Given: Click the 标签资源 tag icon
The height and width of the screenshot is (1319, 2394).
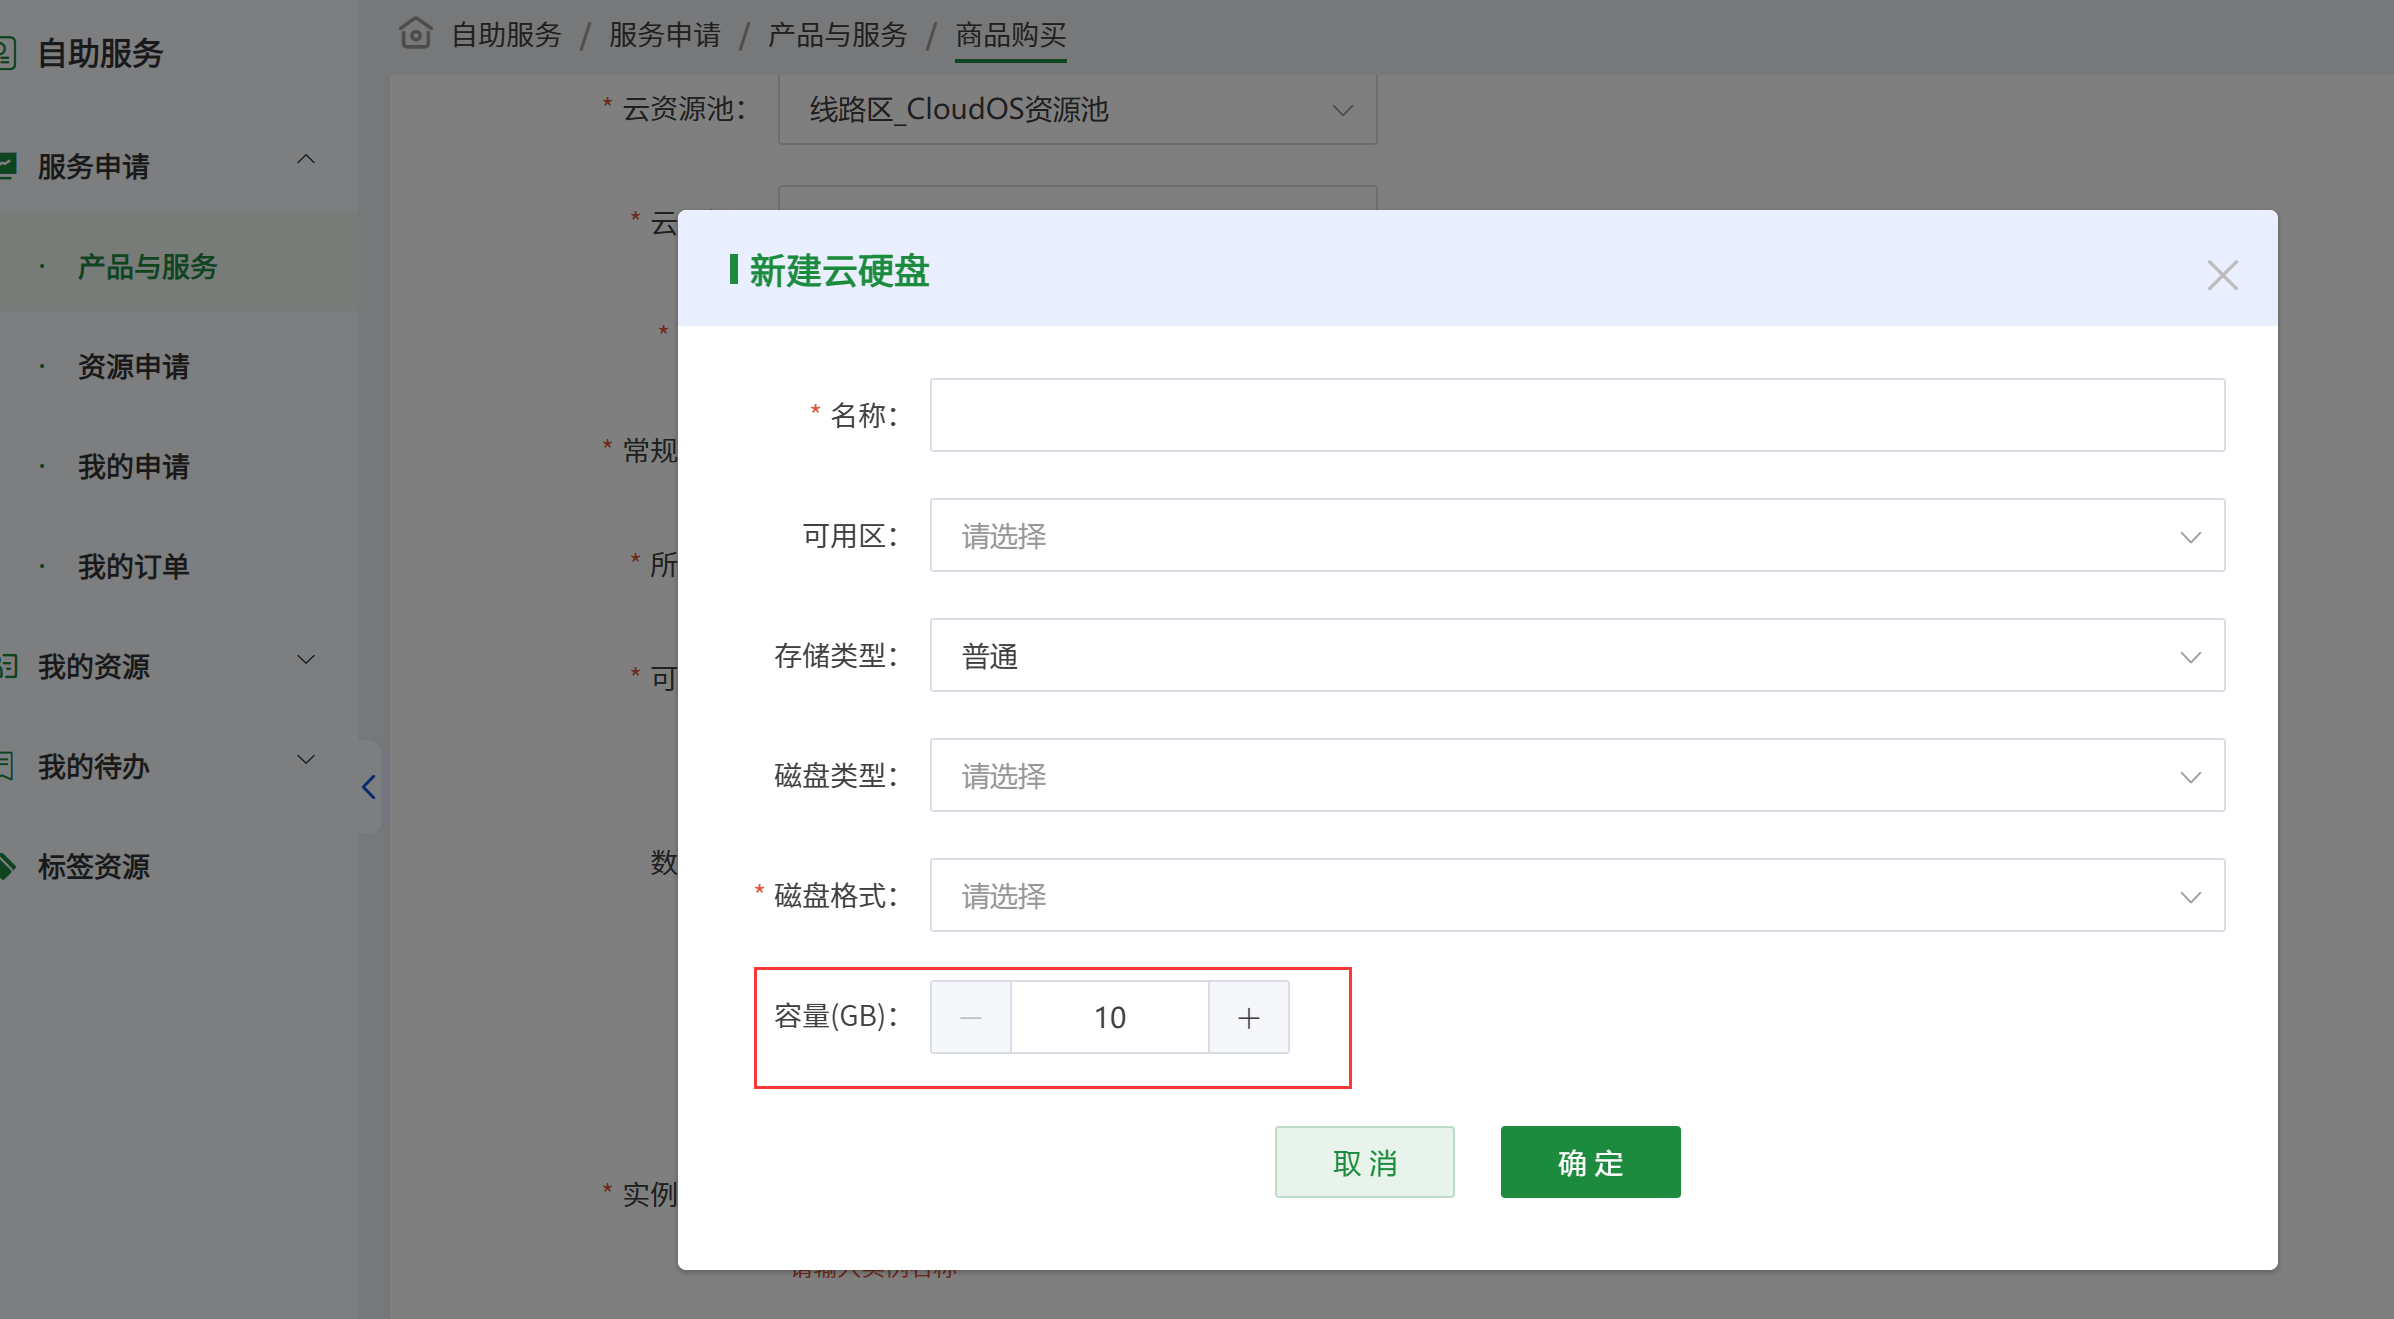Looking at the screenshot, I should [7, 866].
